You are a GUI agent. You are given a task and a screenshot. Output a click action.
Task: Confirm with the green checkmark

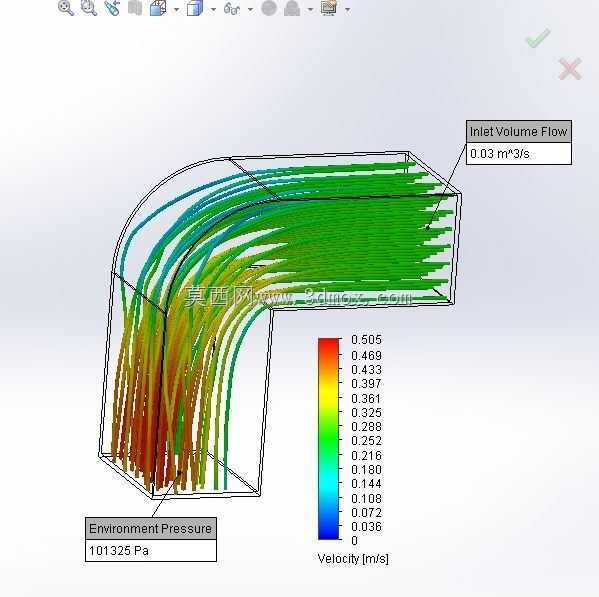pyautogui.click(x=538, y=38)
